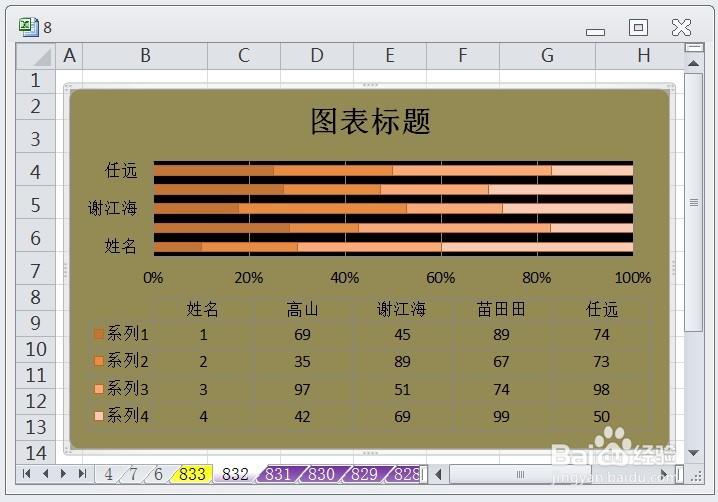Image resolution: width=718 pixels, height=502 pixels.
Task: Click previous sheet navigation arrow
Action: 45,474
